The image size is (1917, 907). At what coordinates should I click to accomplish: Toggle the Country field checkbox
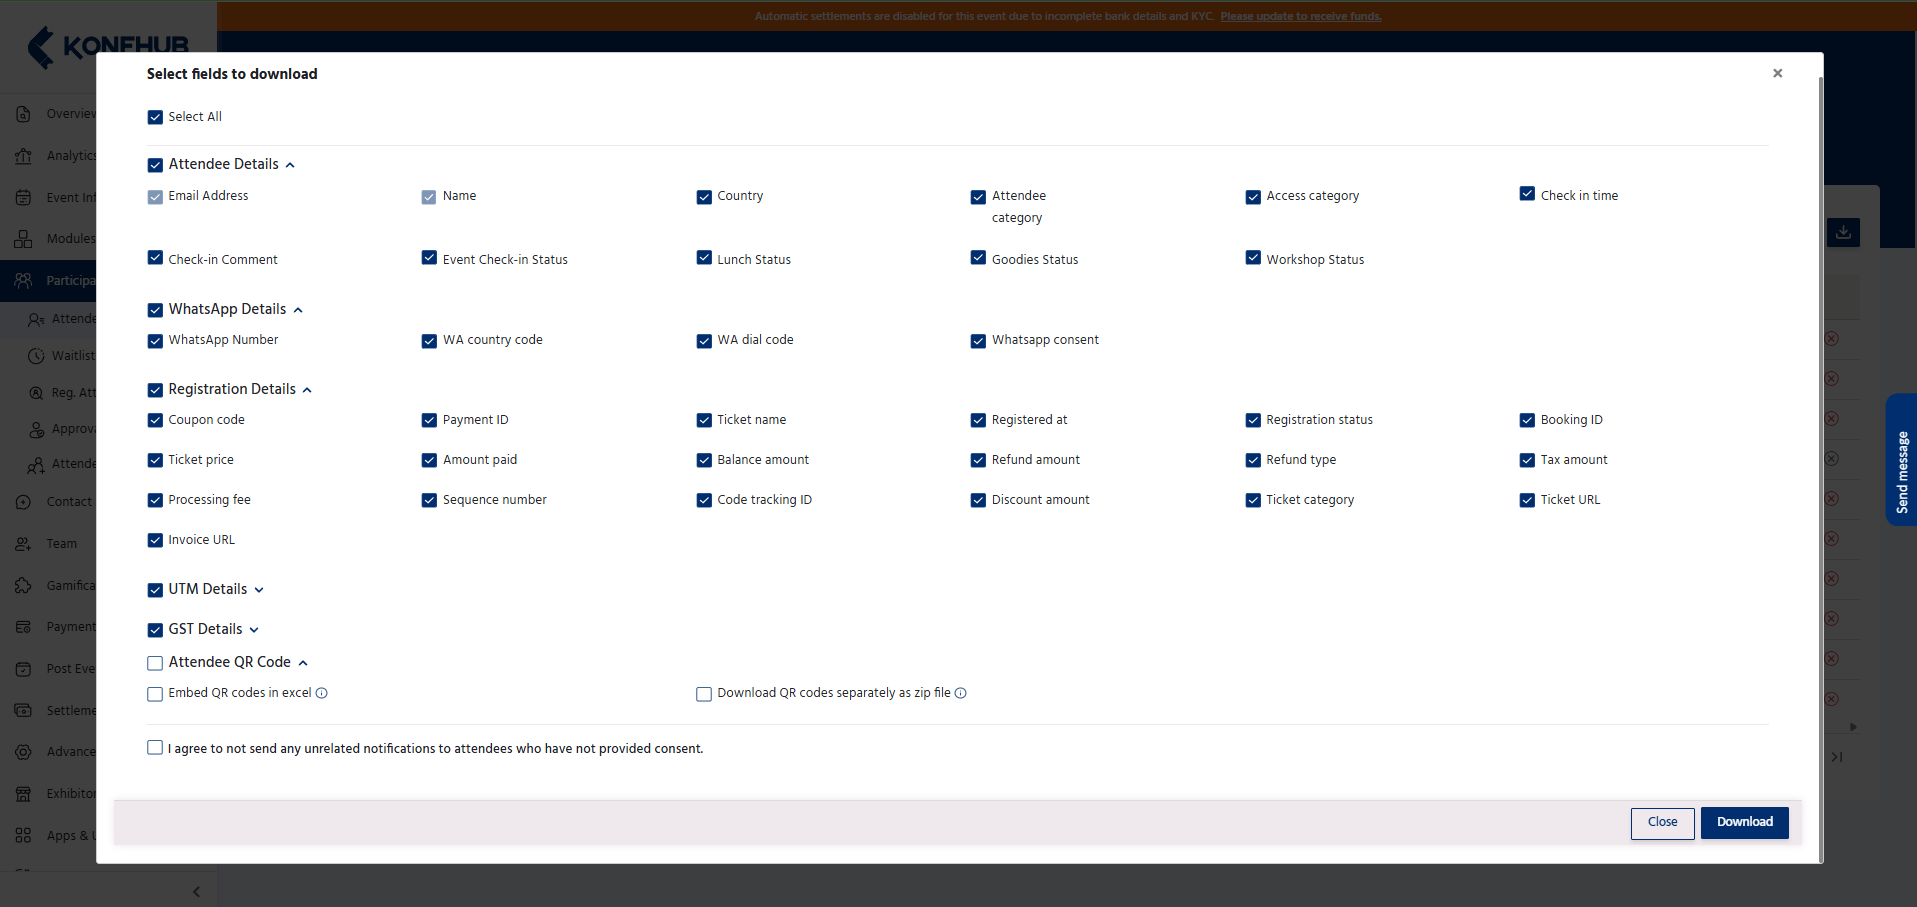coord(704,197)
